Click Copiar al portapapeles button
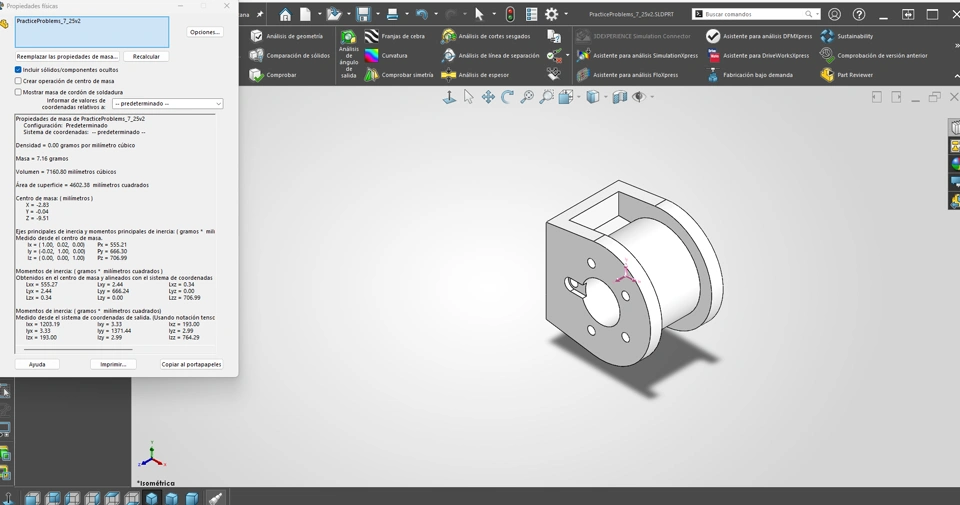Image resolution: width=960 pixels, height=505 pixels. (x=191, y=364)
